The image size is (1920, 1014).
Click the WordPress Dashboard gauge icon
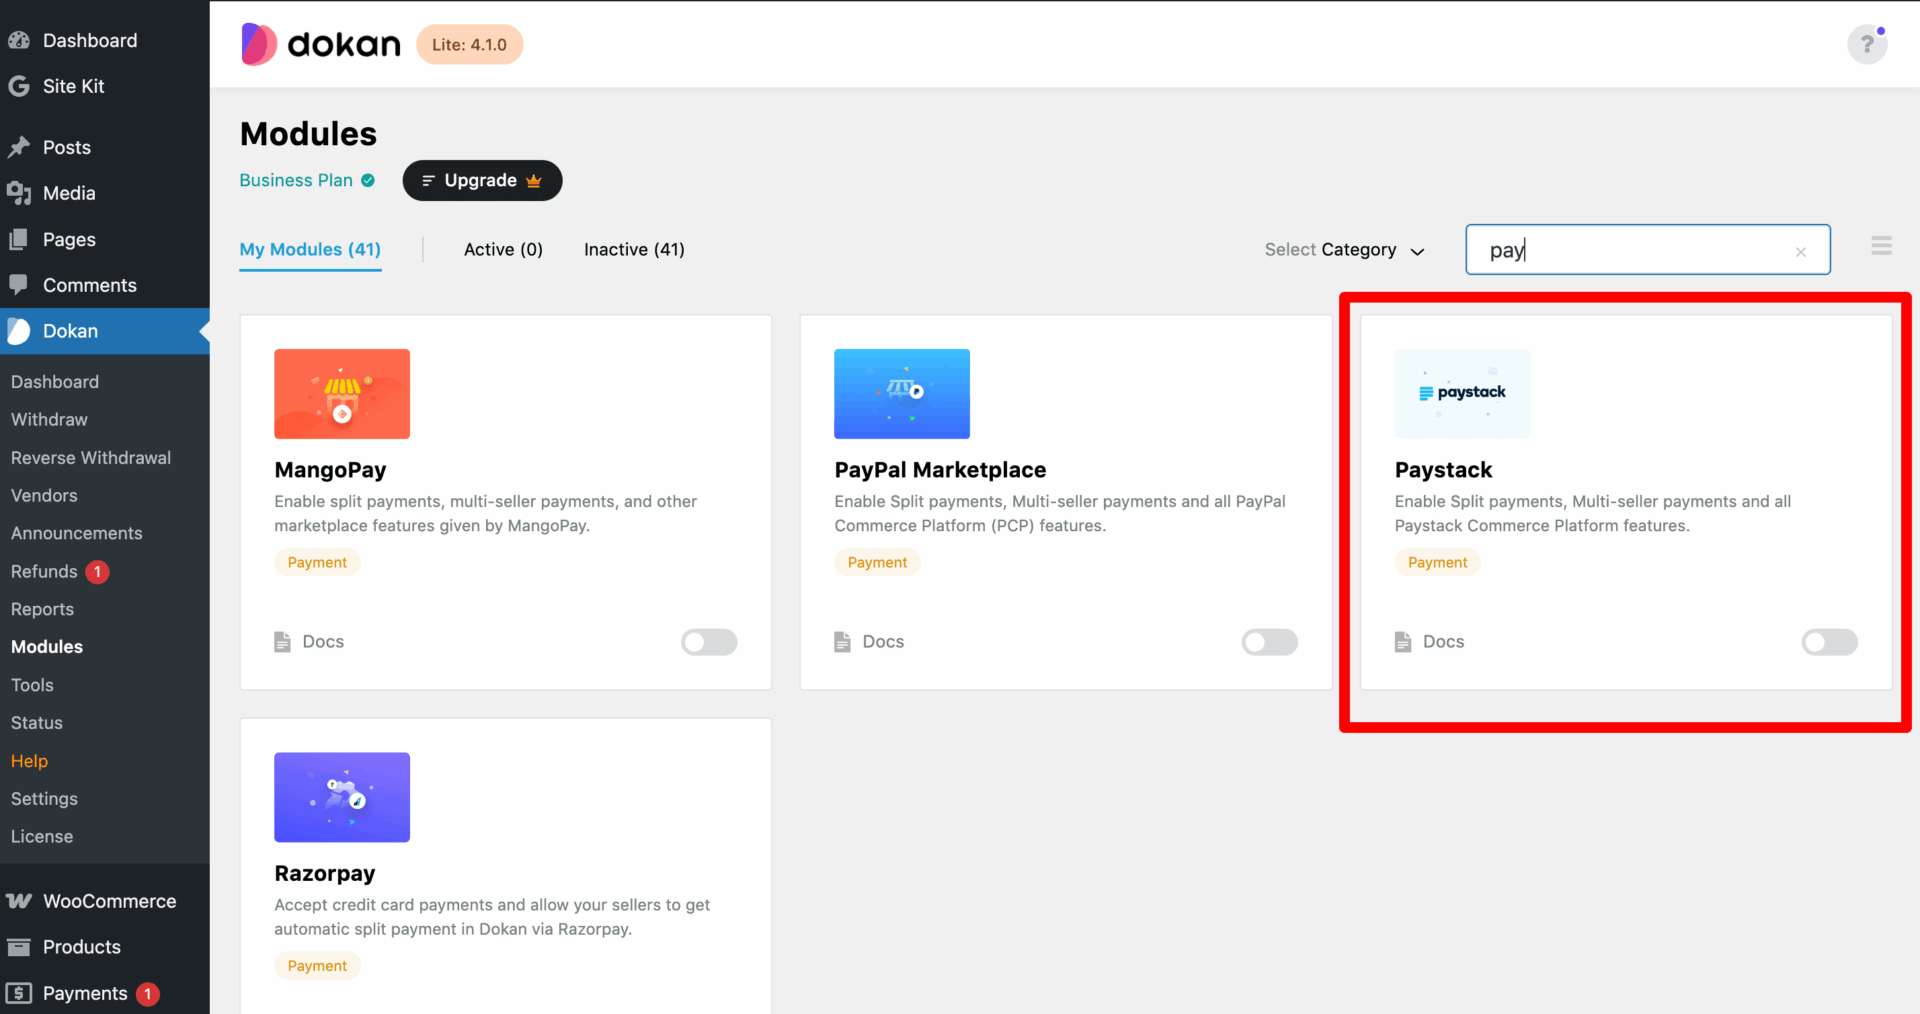pyautogui.click(x=19, y=40)
